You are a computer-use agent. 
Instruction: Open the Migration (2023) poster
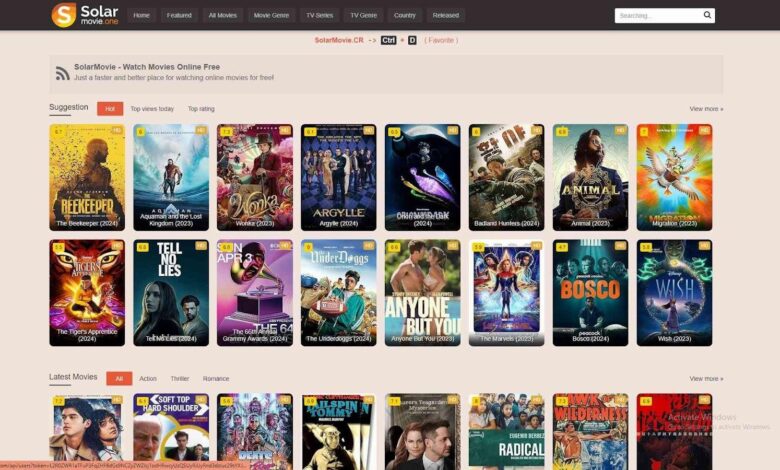tap(675, 177)
